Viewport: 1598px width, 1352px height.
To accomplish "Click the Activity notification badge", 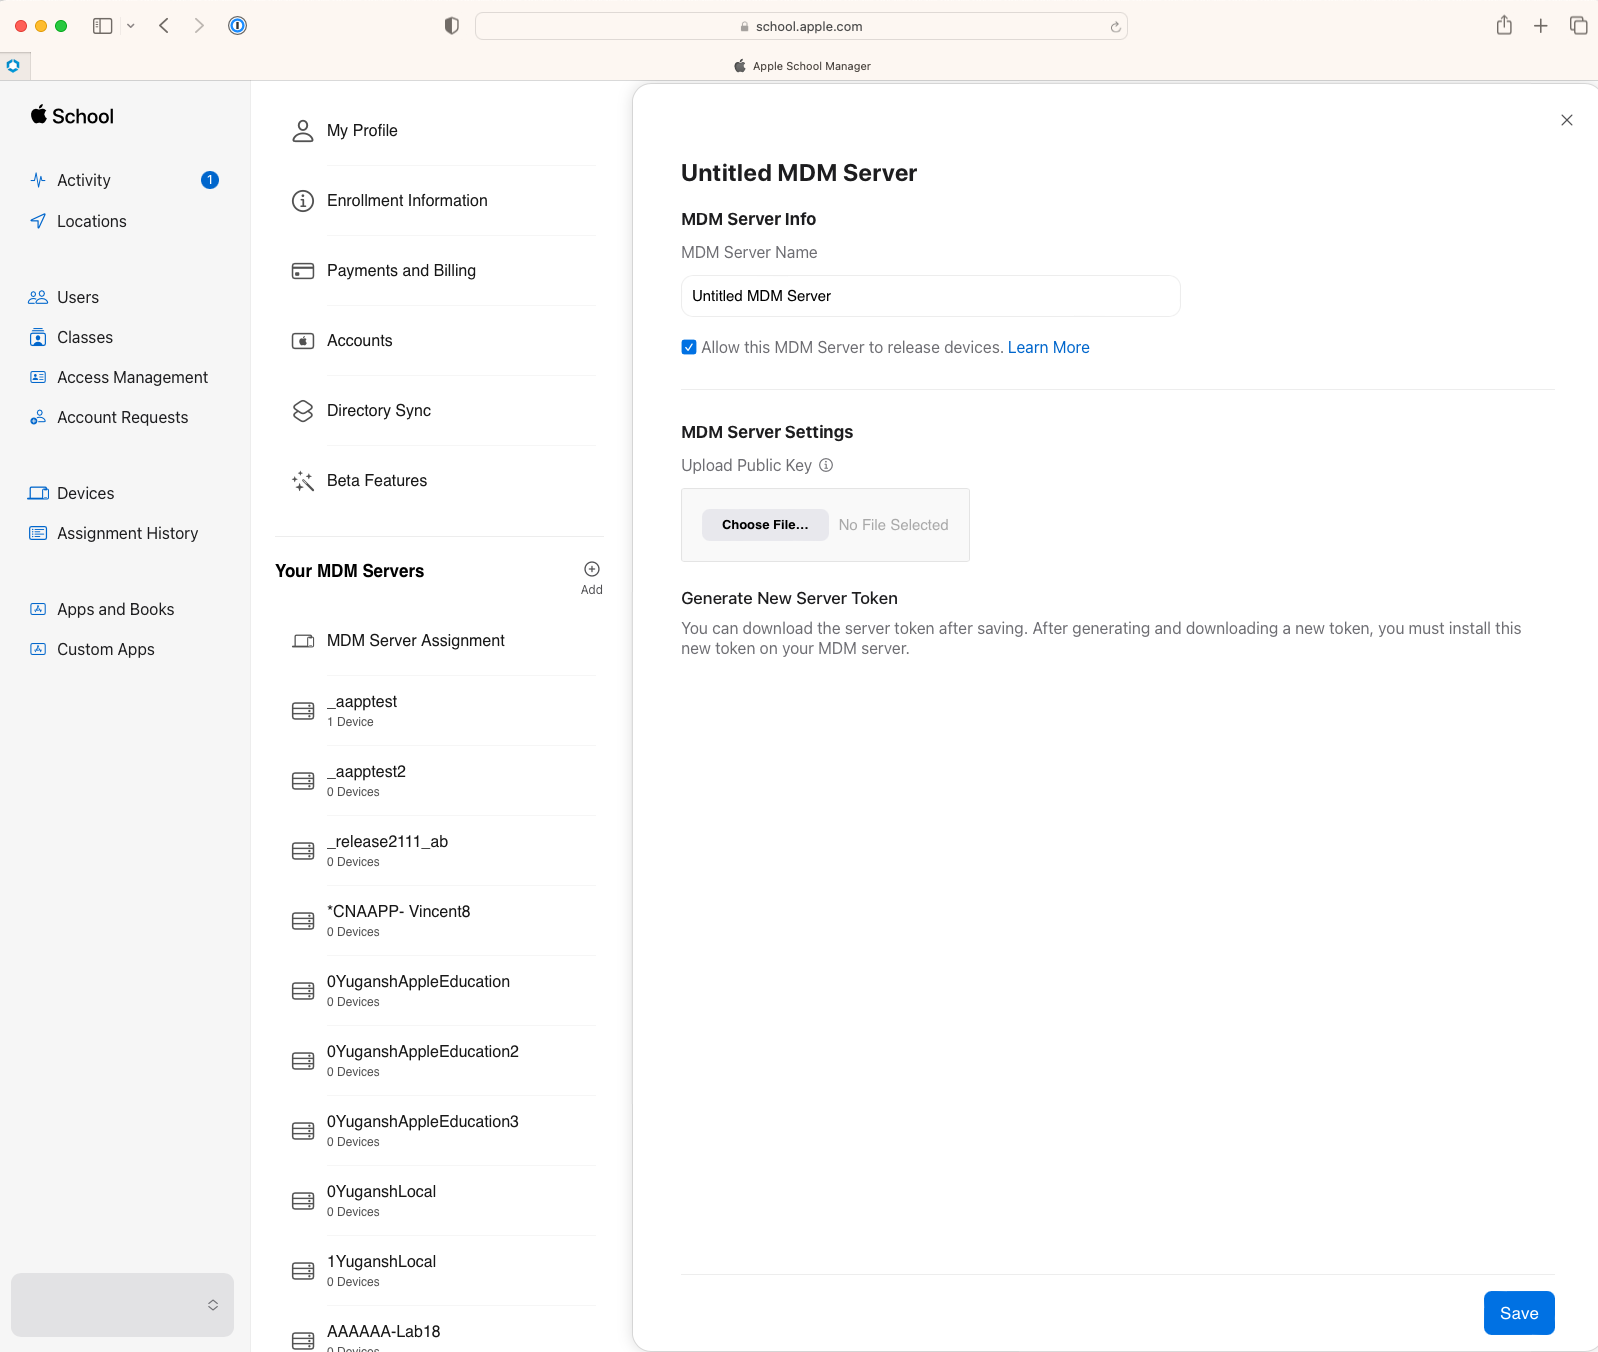I will pyautogui.click(x=210, y=180).
